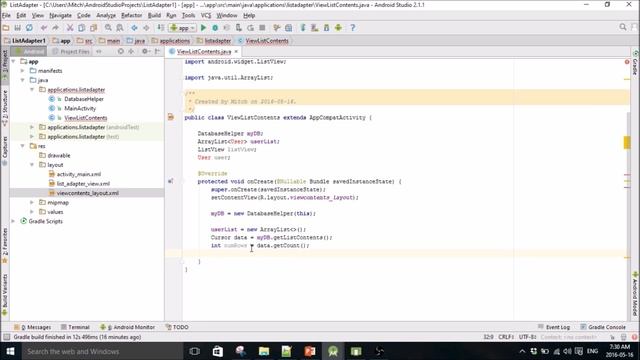Click the Help question mark icon
Screen dimensions: 640x360
(x=353, y=28)
